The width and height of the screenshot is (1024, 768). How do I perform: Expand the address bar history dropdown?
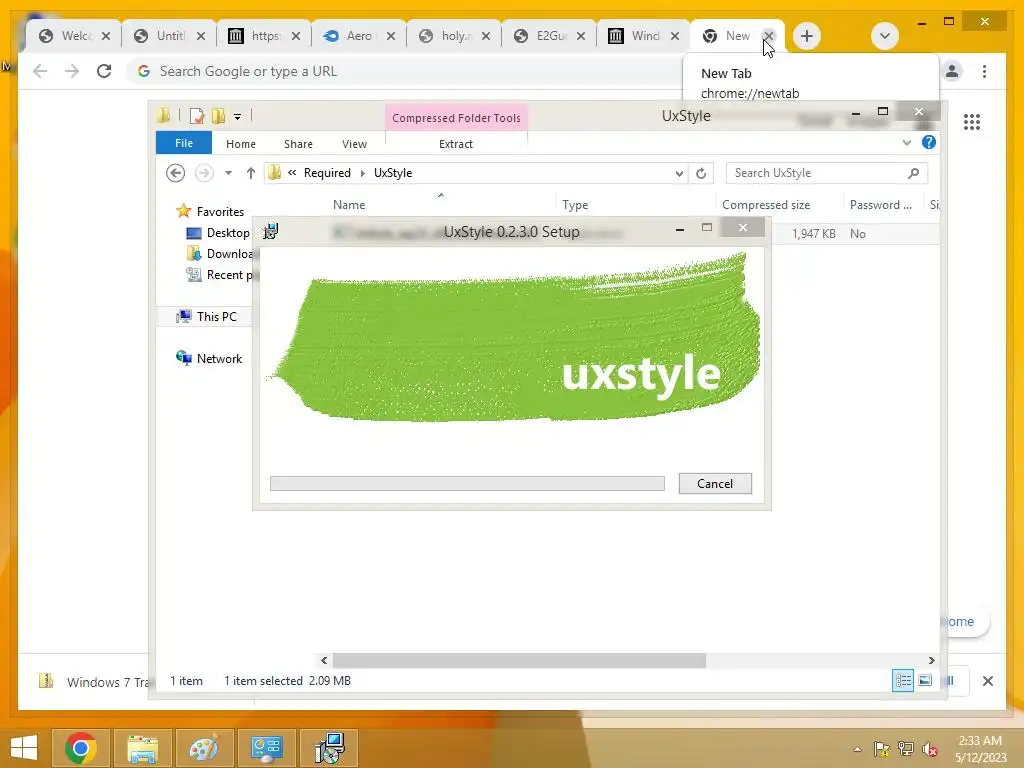click(679, 173)
